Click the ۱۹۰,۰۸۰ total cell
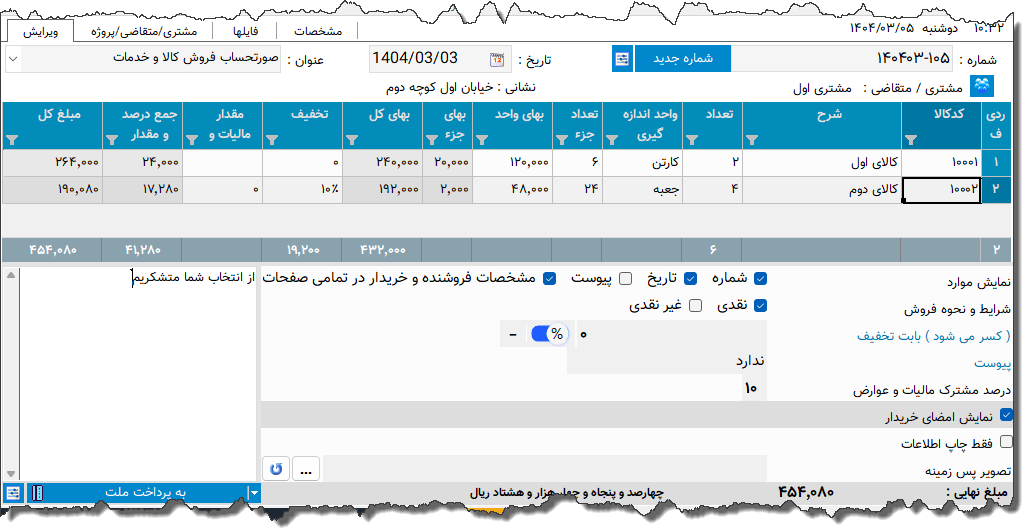The image size is (1022, 529). coord(52,190)
